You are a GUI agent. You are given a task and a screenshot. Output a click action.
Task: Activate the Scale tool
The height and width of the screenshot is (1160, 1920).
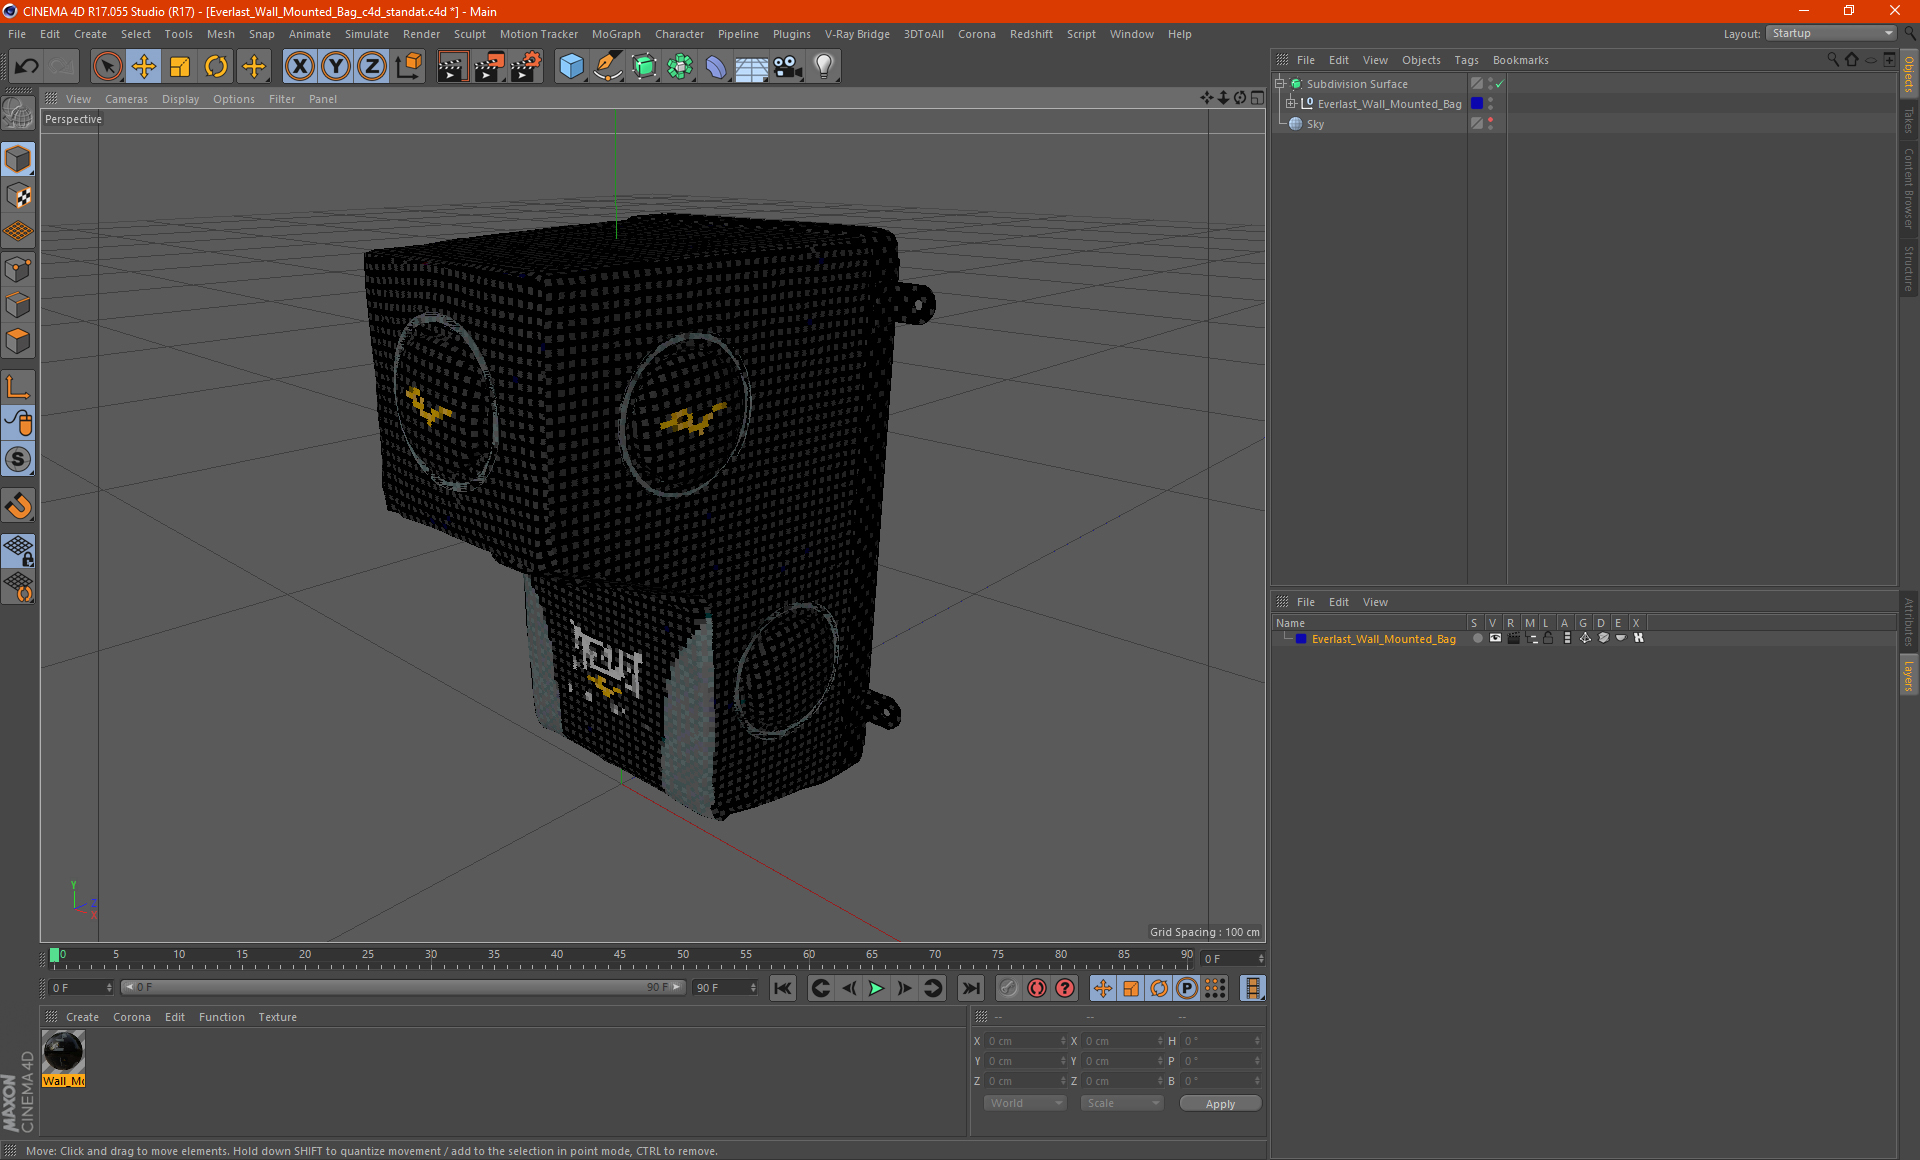180,67
